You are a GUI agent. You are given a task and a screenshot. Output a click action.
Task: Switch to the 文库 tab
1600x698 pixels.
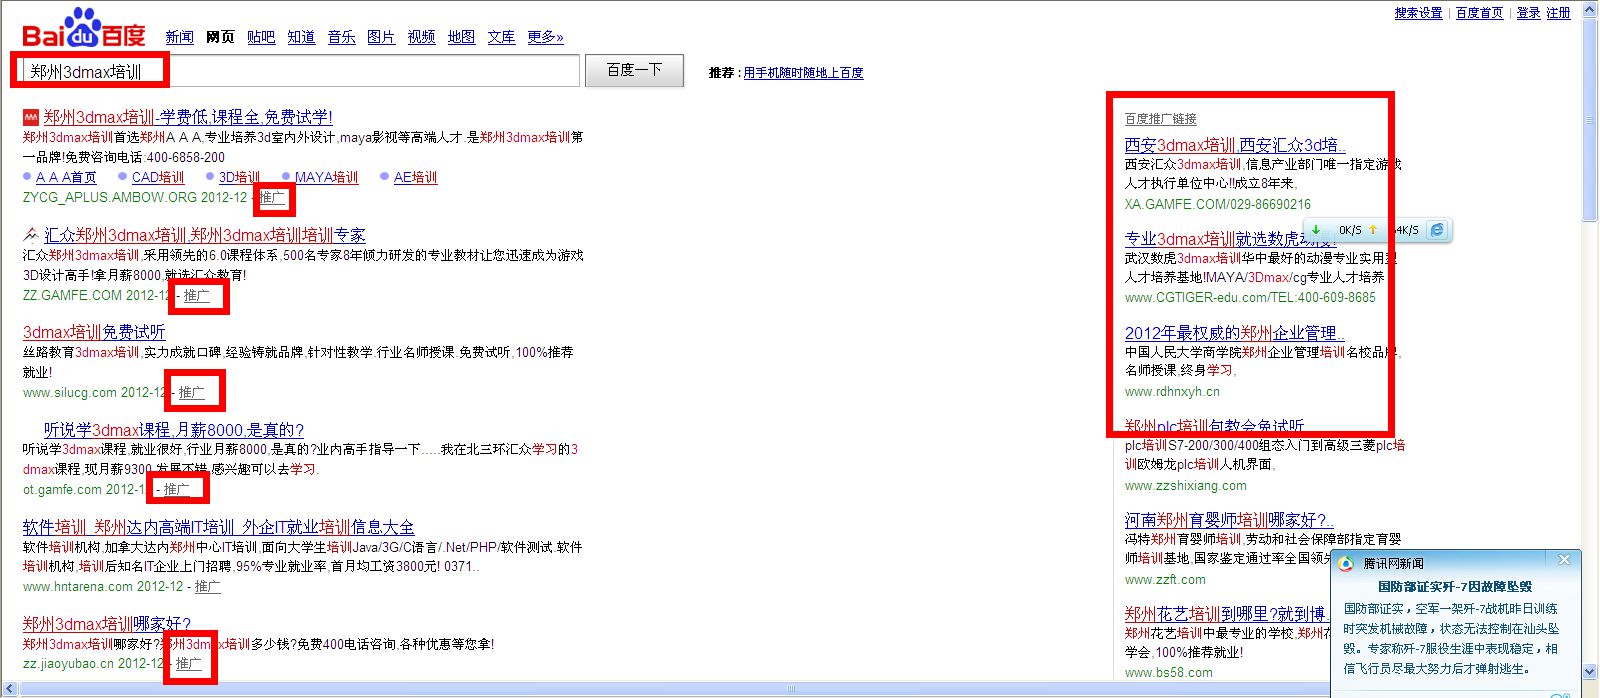click(501, 37)
